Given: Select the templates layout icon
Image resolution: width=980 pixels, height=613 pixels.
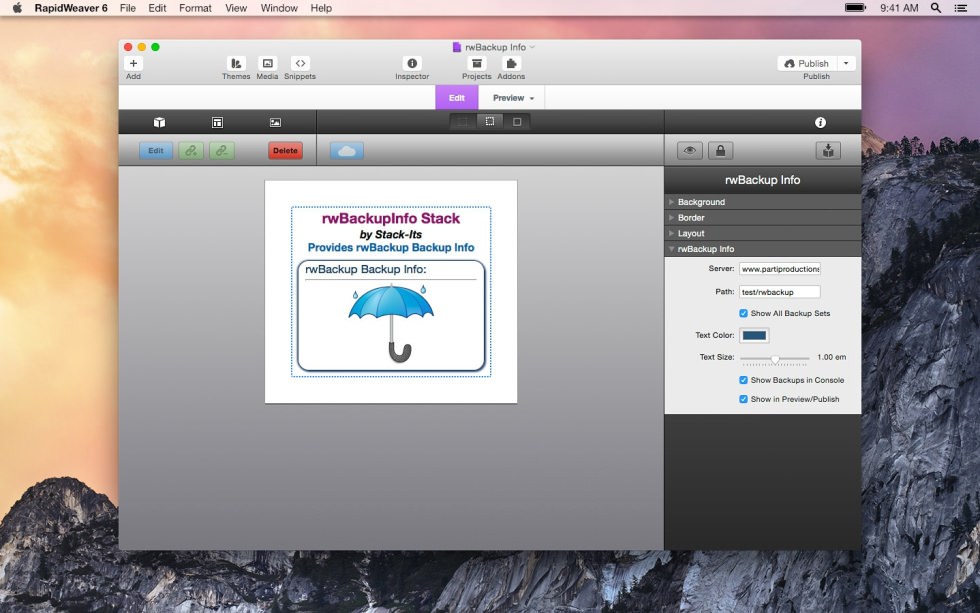Looking at the screenshot, I should [217, 122].
